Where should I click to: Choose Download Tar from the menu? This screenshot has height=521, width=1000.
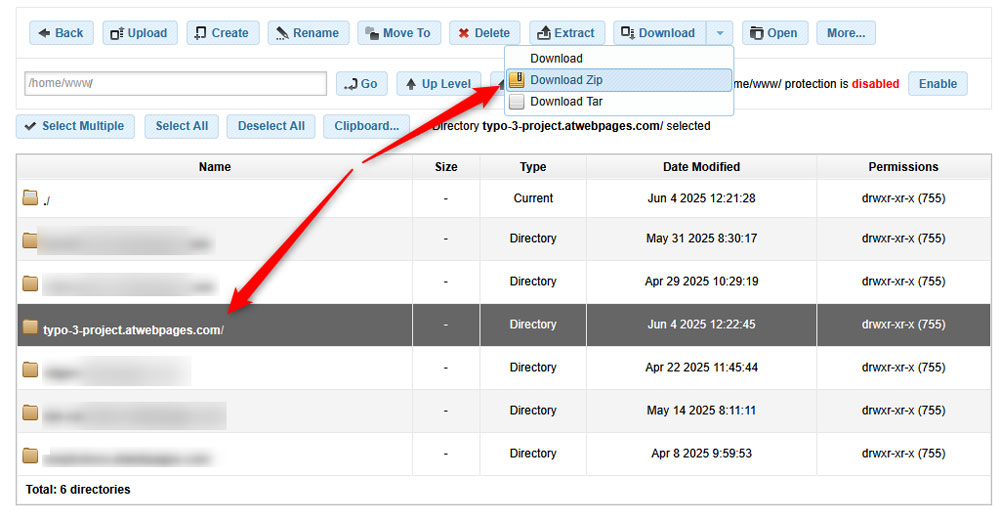[566, 101]
